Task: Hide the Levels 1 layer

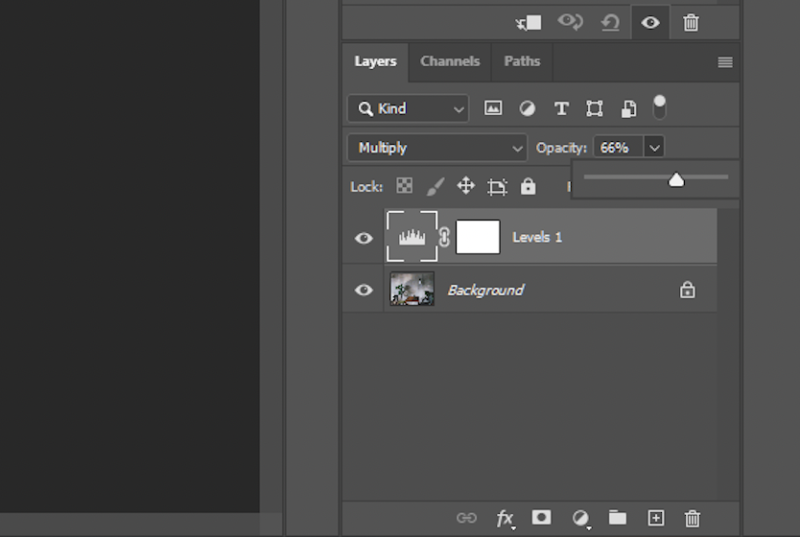Action: coord(364,238)
